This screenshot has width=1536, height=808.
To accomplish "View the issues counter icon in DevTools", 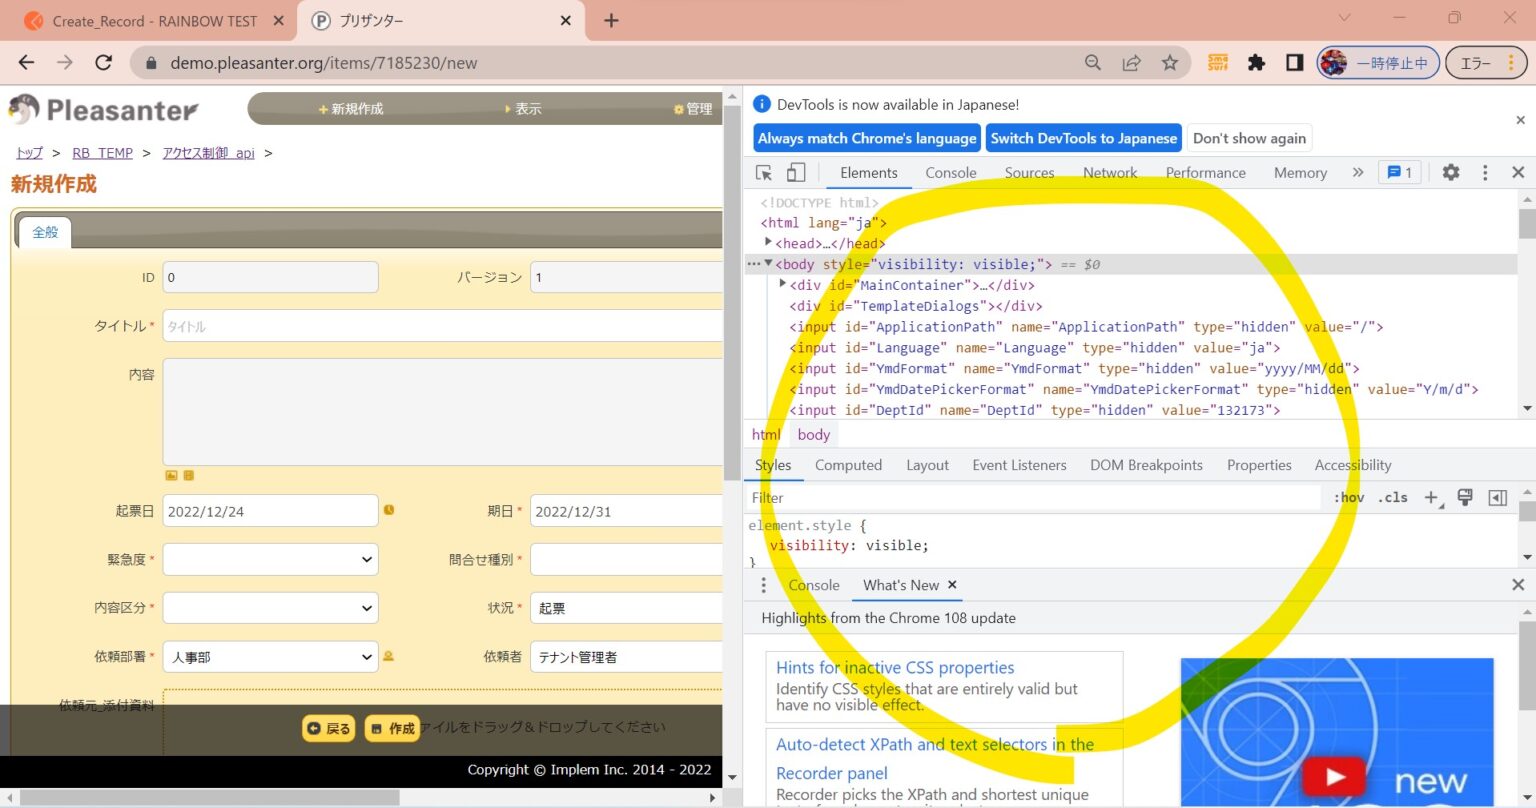I will [1399, 172].
